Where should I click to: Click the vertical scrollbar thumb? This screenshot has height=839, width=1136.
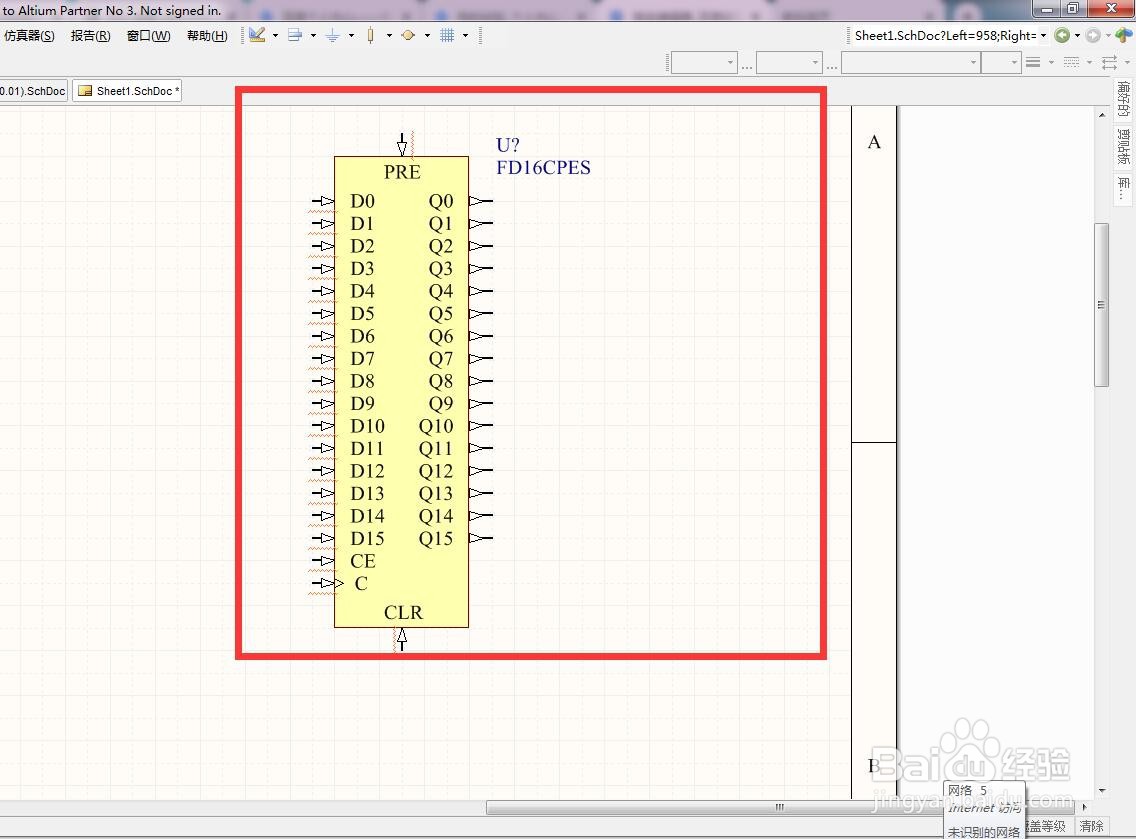tap(1101, 305)
